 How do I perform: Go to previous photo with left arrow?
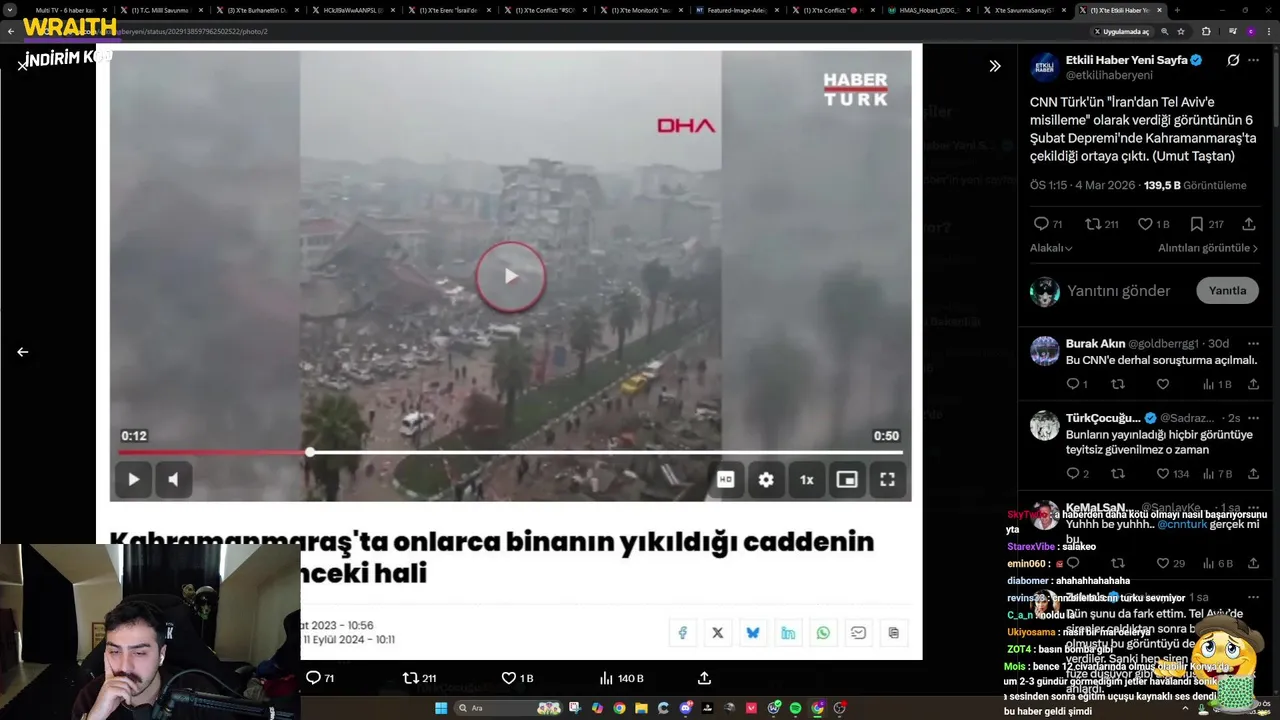pos(22,352)
